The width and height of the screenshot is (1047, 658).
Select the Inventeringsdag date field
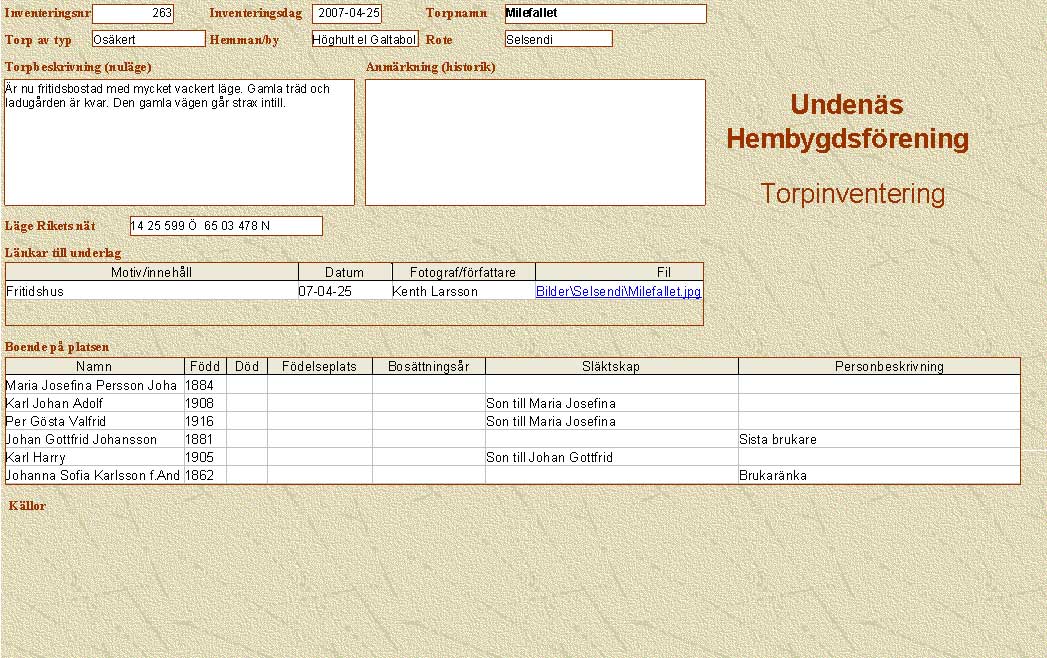click(x=347, y=14)
